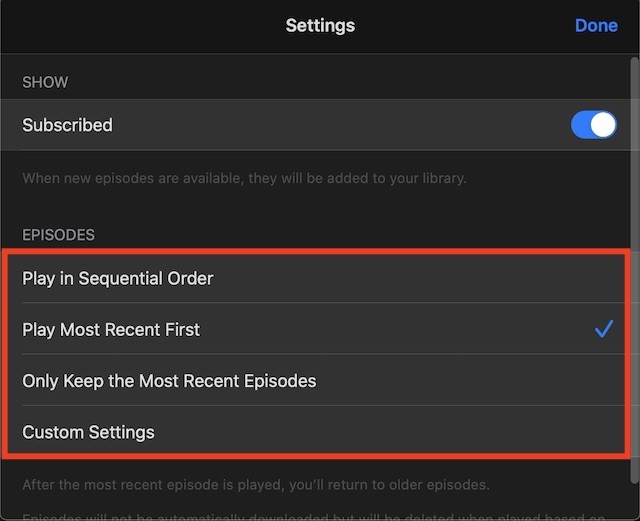Click the blue checkmark beside Play Most Recent First
This screenshot has width=640, height=521.
click(604, 329)
